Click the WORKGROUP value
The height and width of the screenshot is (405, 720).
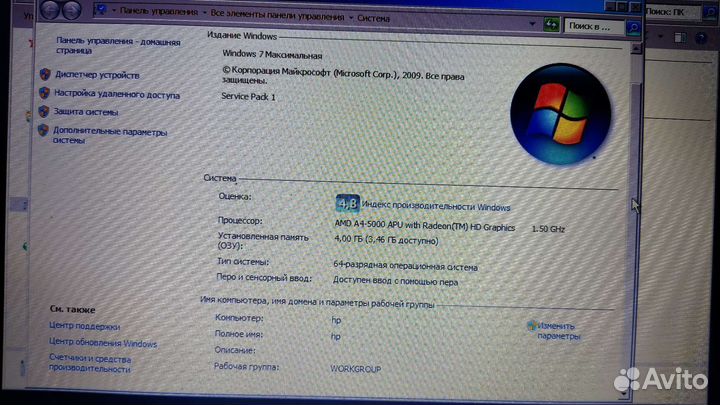[x=356, y=369]
